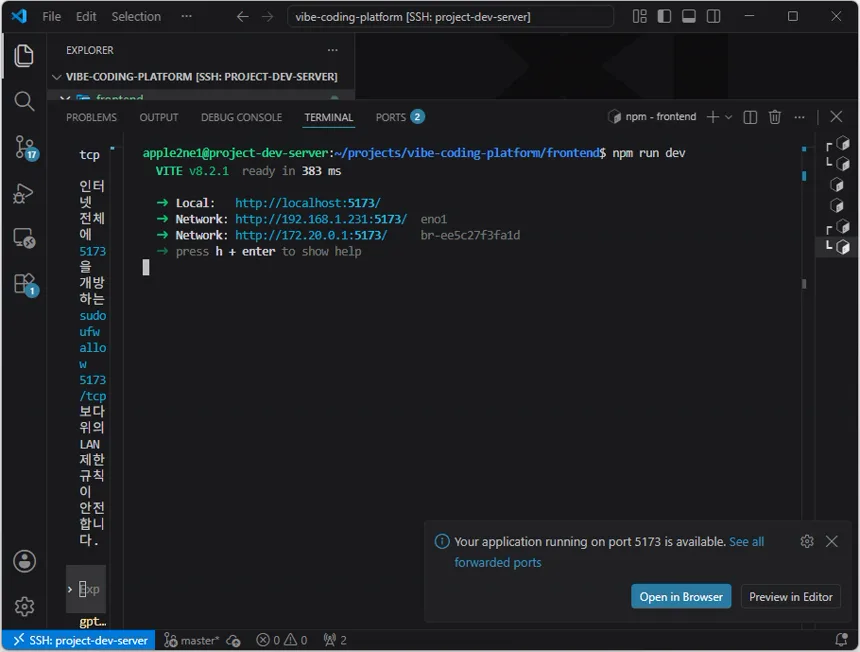Viewport: 860px width, 652px height.
Task: Open the File menu
Action: click(x=52, y=16)
